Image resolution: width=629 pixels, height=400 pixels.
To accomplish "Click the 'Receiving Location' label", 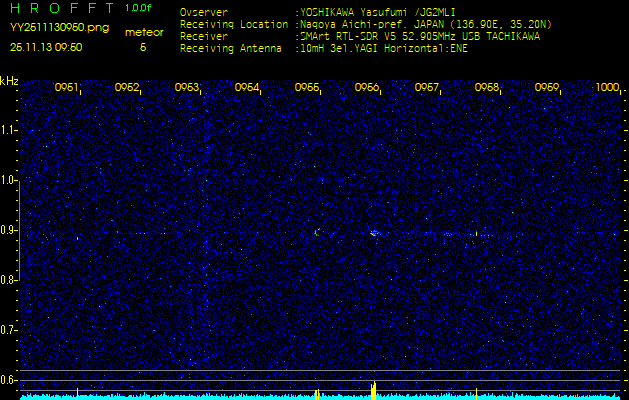I will (234, 24).
